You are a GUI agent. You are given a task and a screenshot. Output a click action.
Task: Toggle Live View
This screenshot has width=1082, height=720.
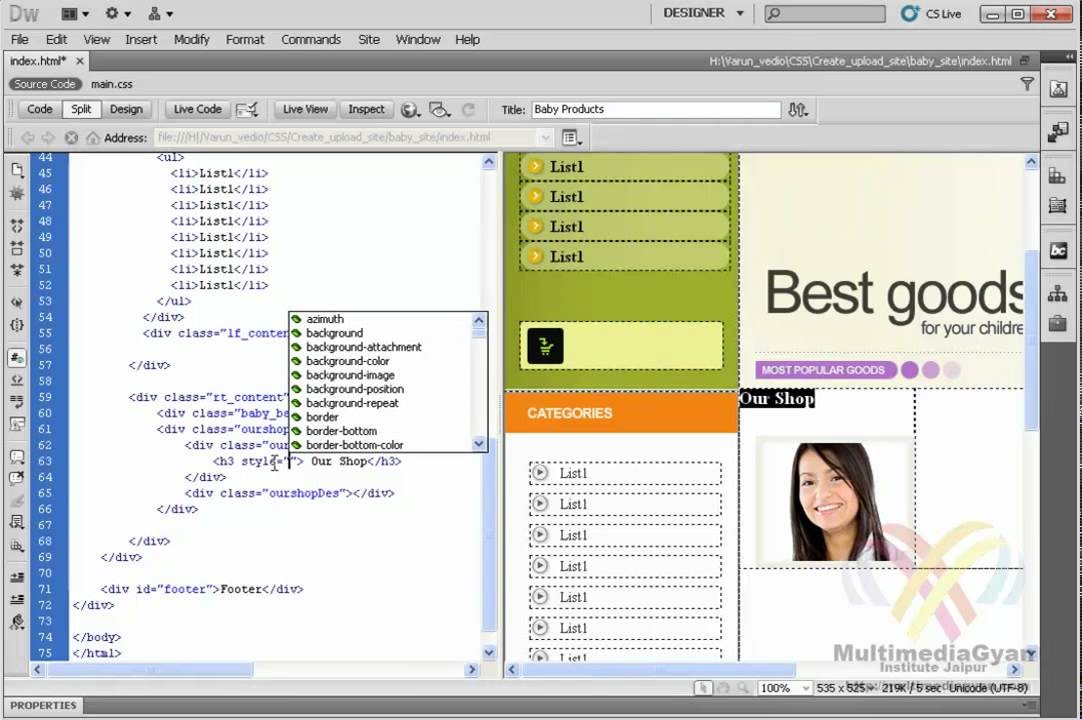click(305, 109)
